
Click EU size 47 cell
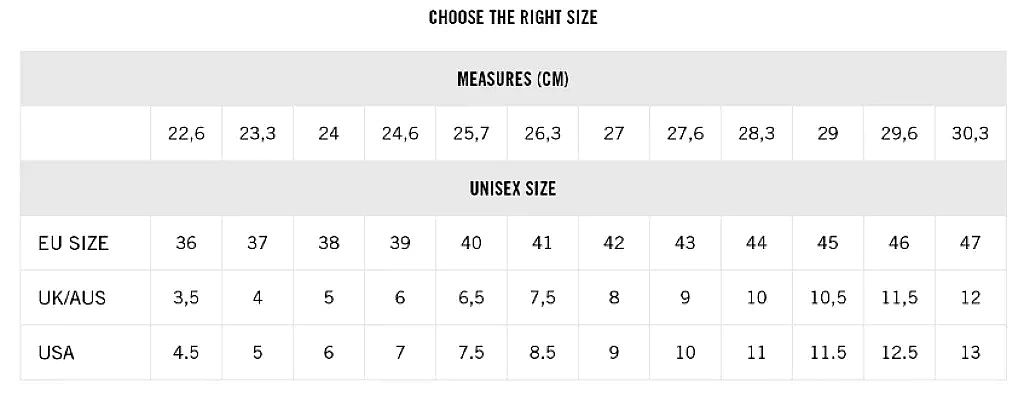pos(970,243)
